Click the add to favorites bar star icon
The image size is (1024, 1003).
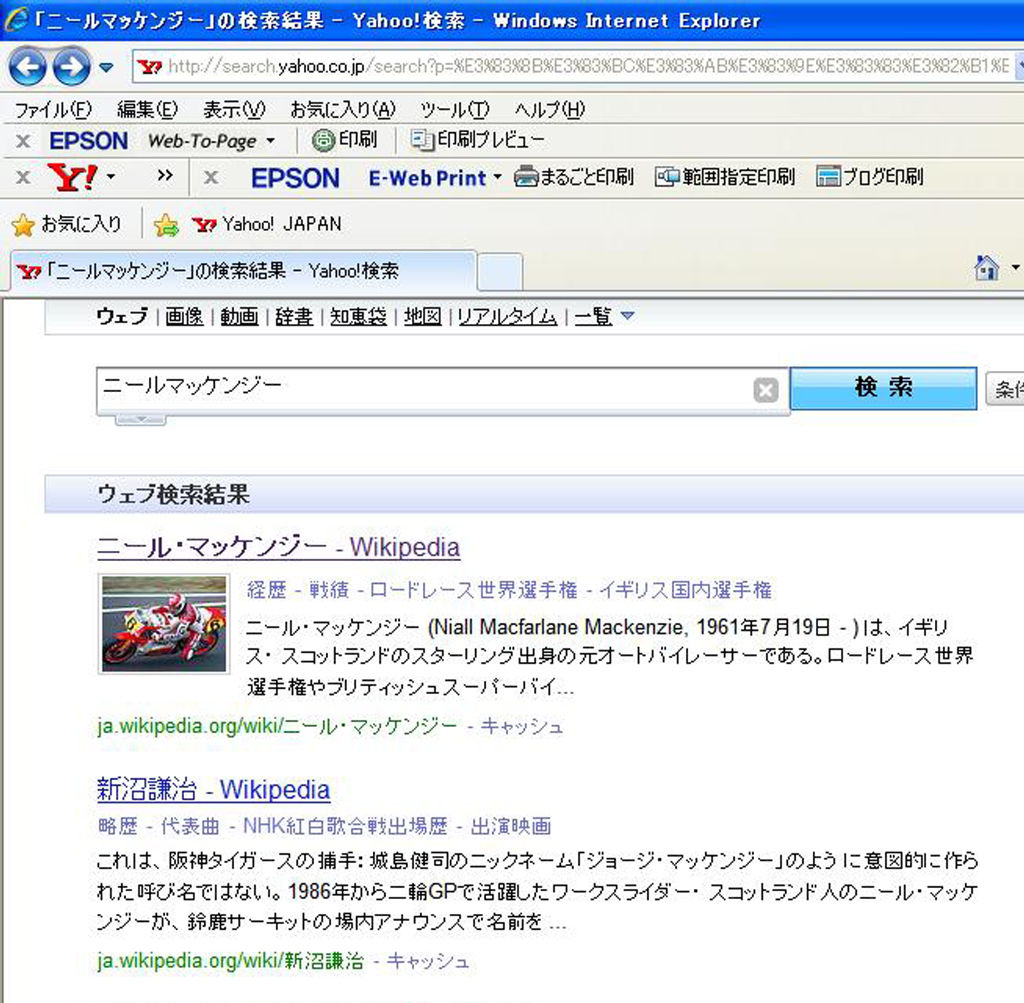tap(166, 225)
